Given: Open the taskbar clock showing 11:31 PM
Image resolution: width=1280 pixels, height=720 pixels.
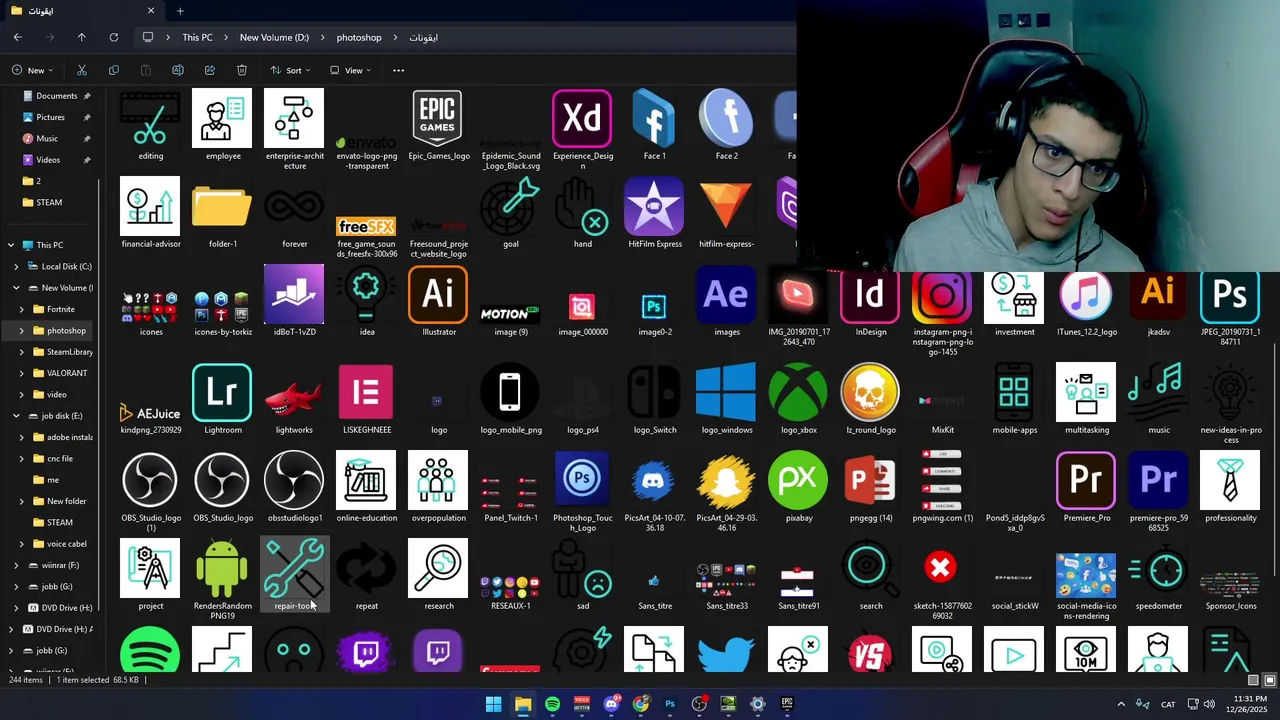Looking at the screenshot, I should point(1249,704).
